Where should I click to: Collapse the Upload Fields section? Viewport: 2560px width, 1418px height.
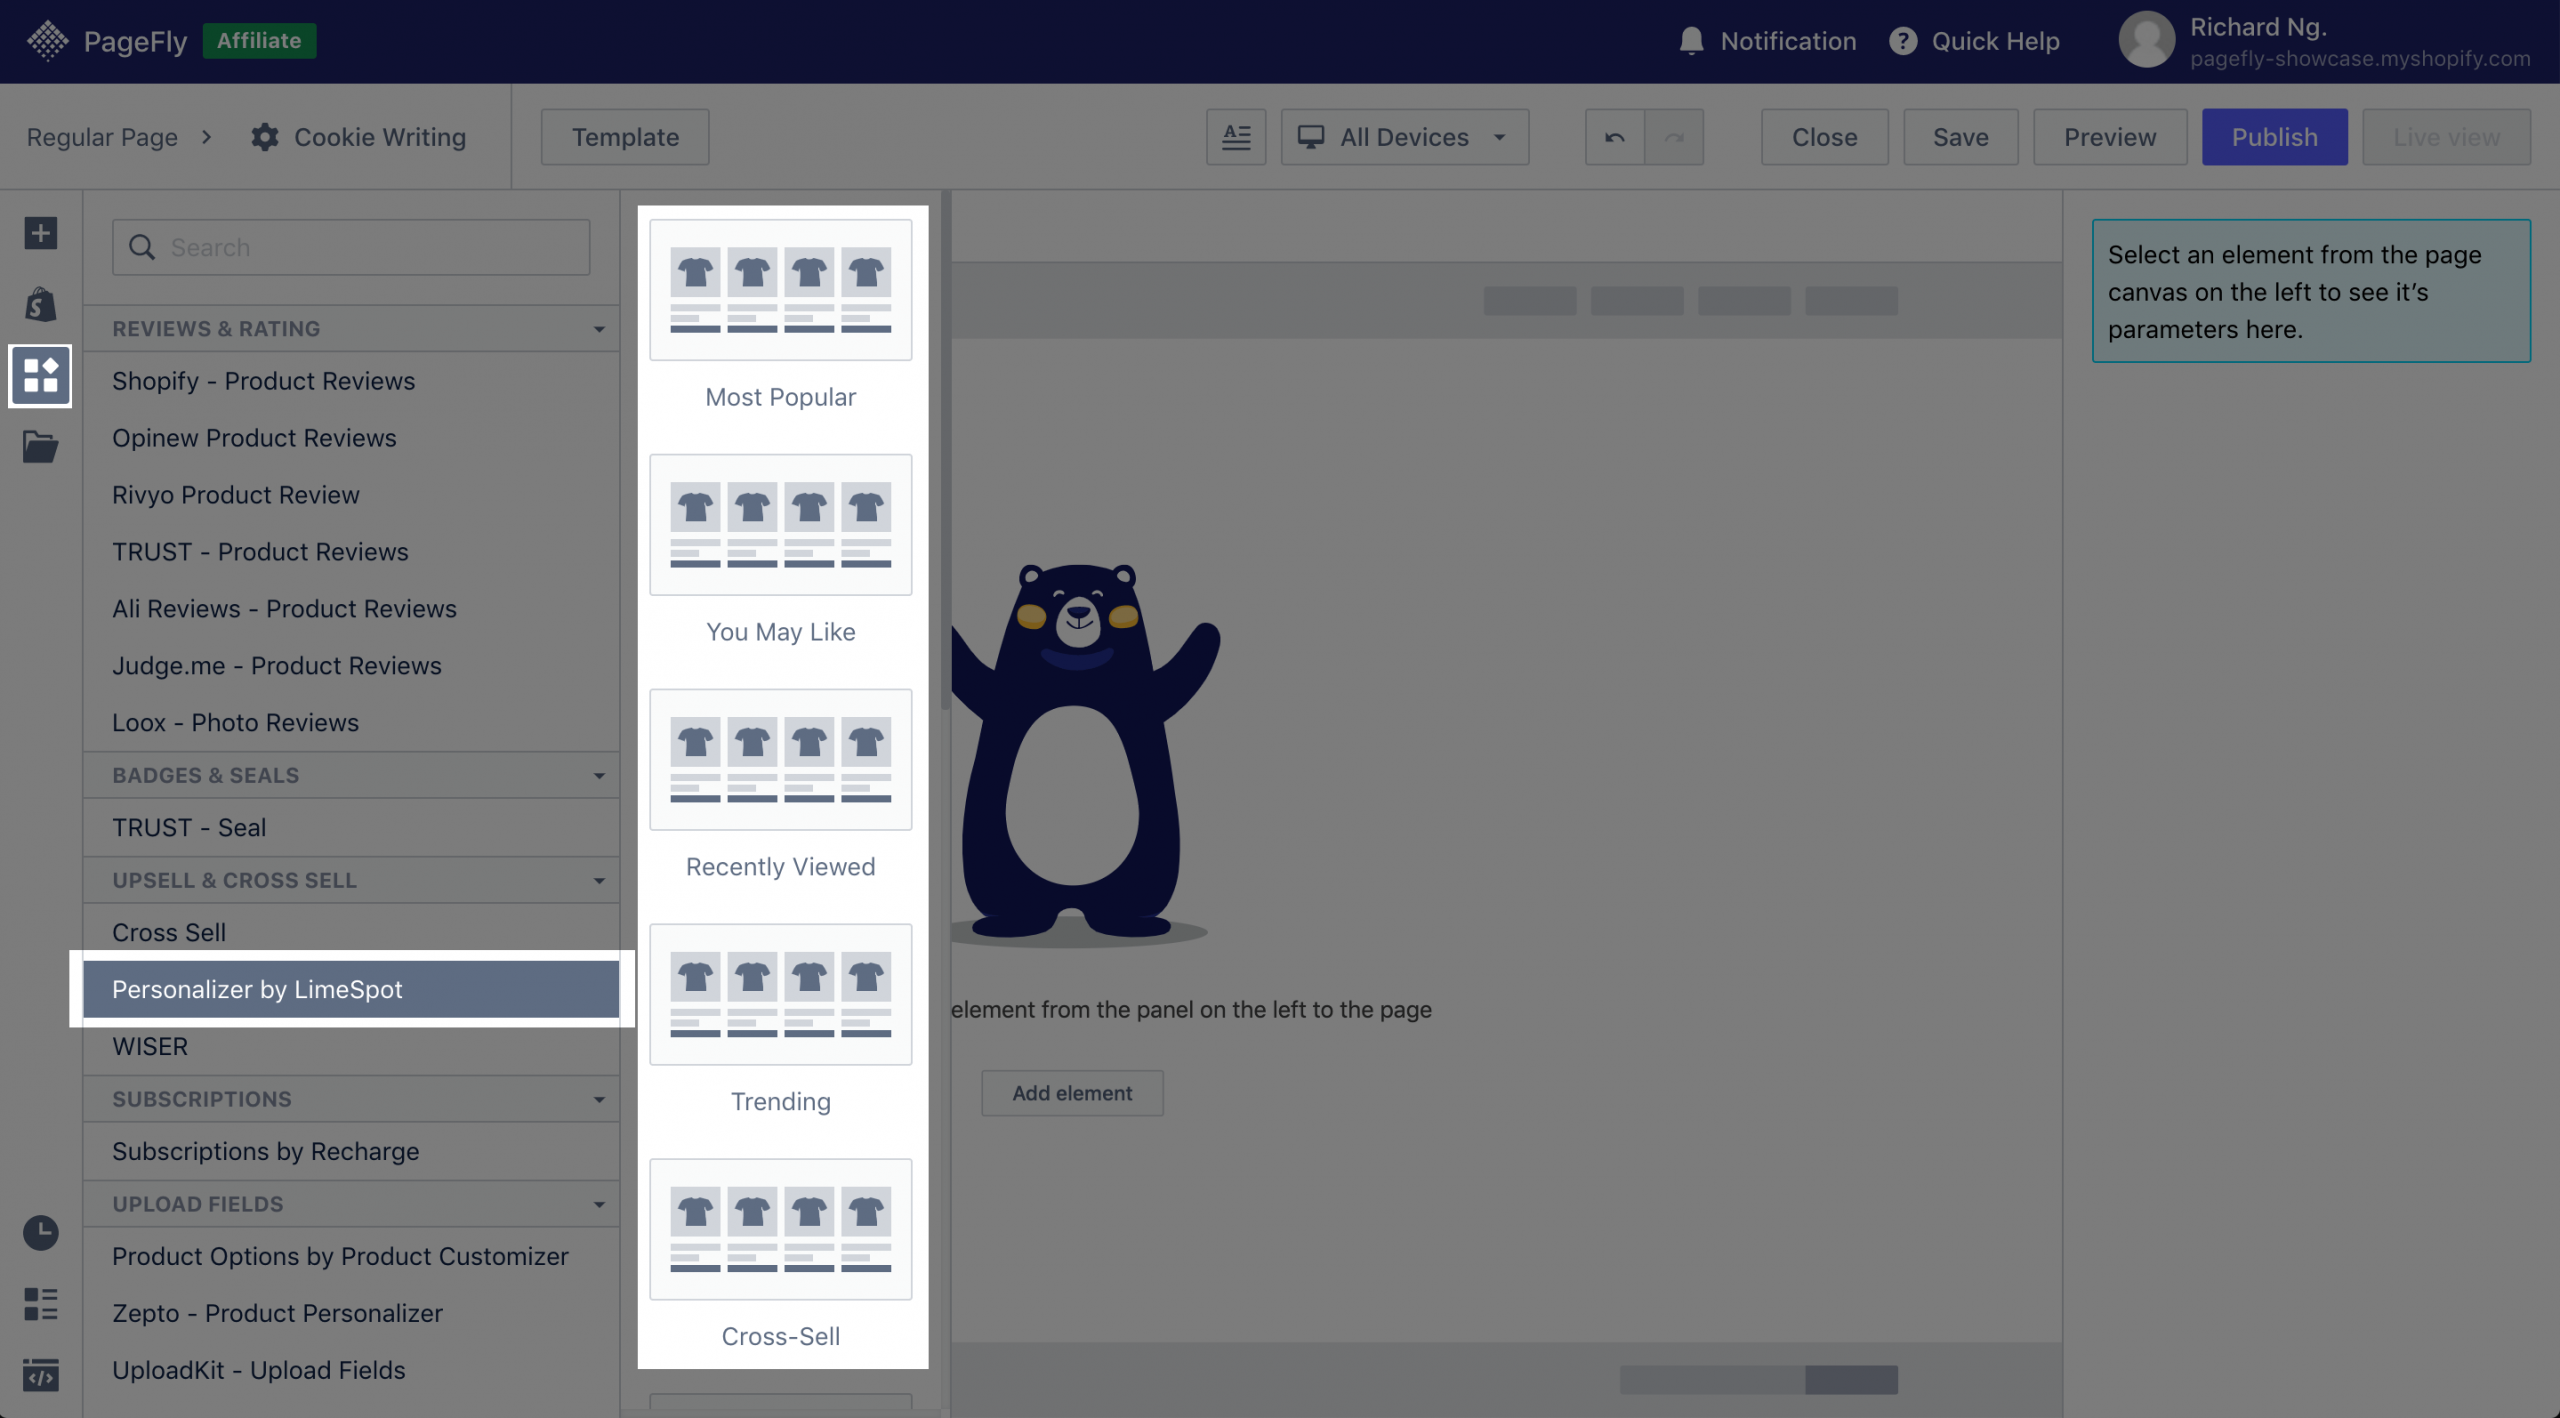(x=599, y=1205)
